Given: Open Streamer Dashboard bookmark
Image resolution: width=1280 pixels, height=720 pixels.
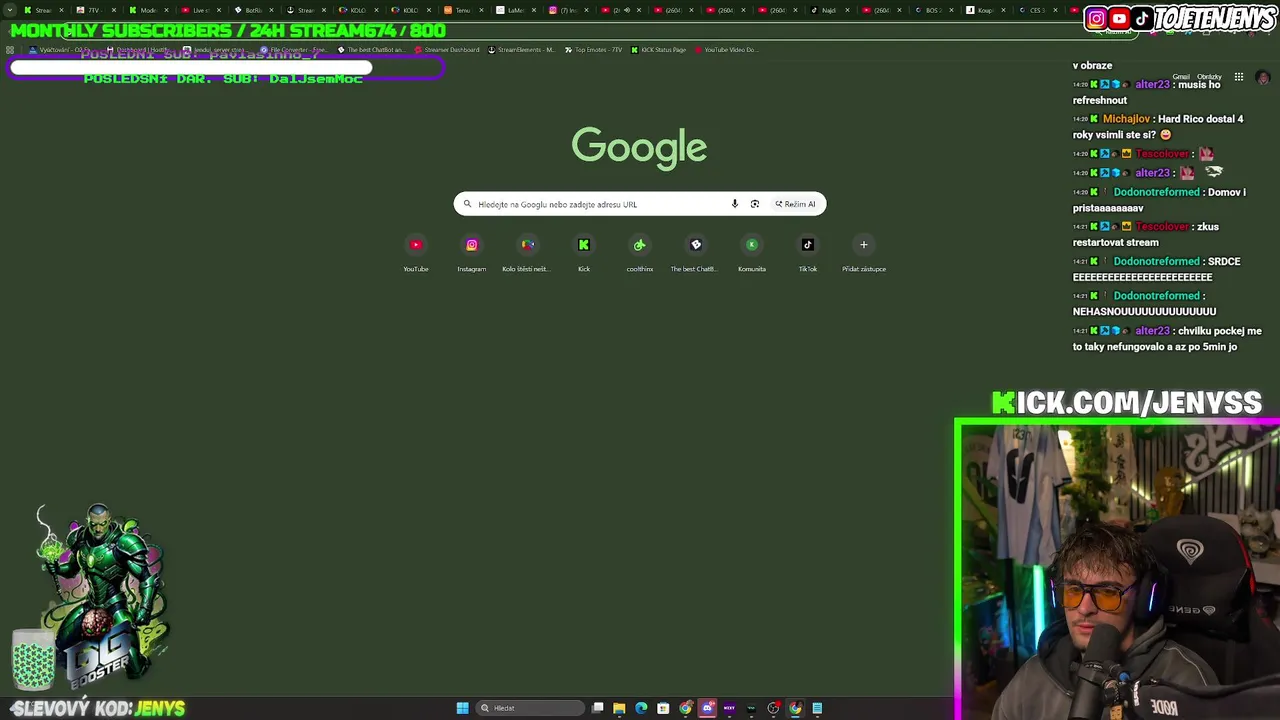Looking at the screenshot, I should [x=446, y=50].
